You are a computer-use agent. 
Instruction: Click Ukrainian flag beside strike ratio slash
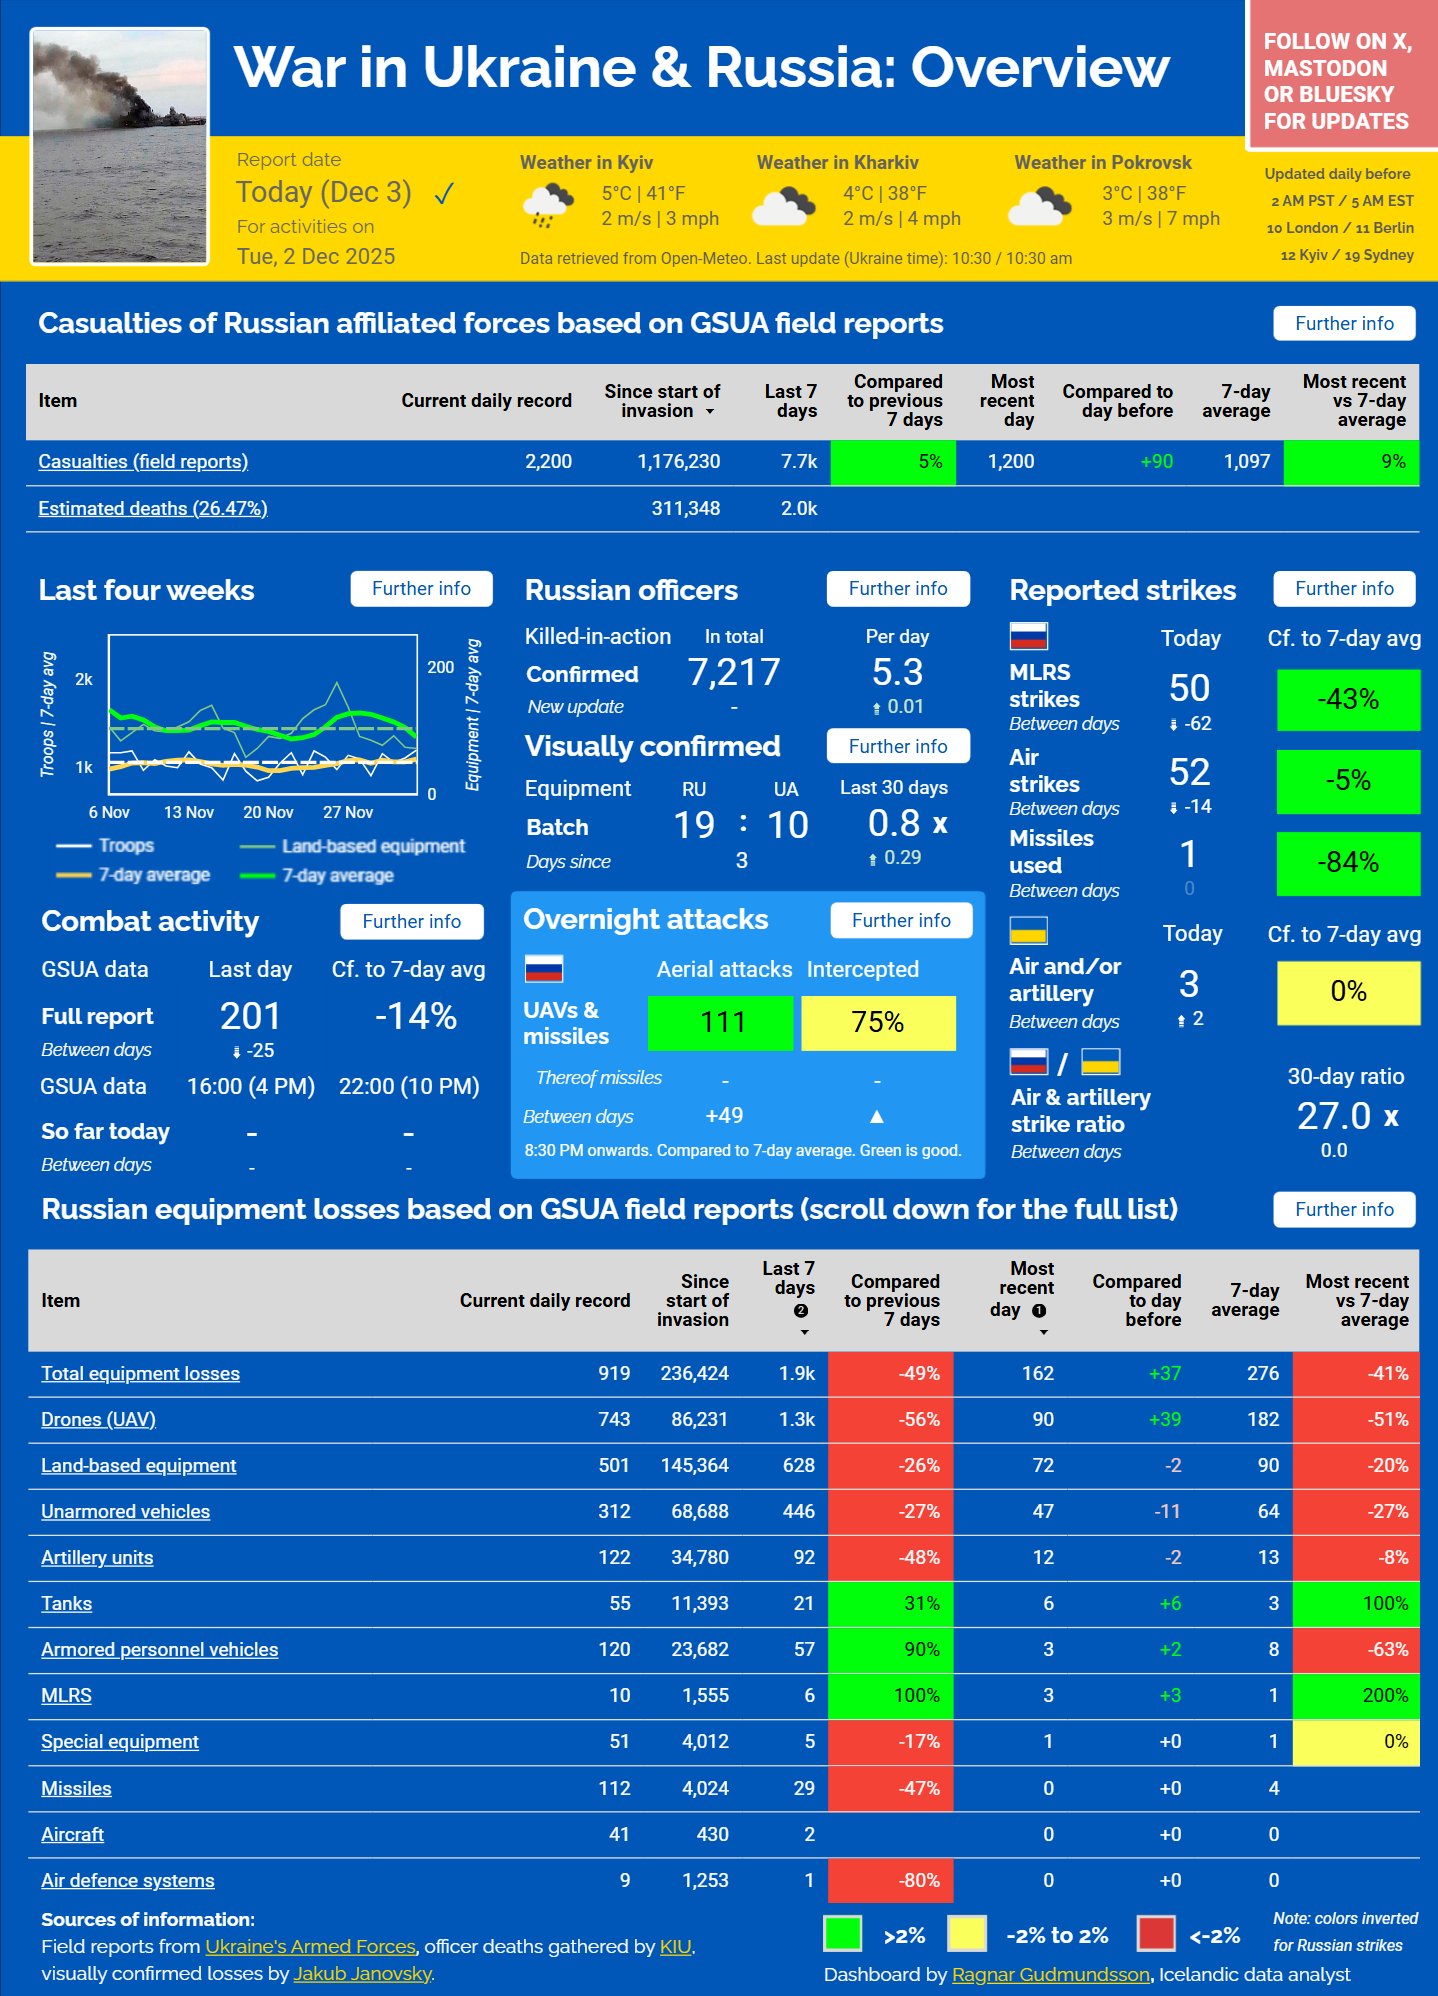point(1101,1062)
